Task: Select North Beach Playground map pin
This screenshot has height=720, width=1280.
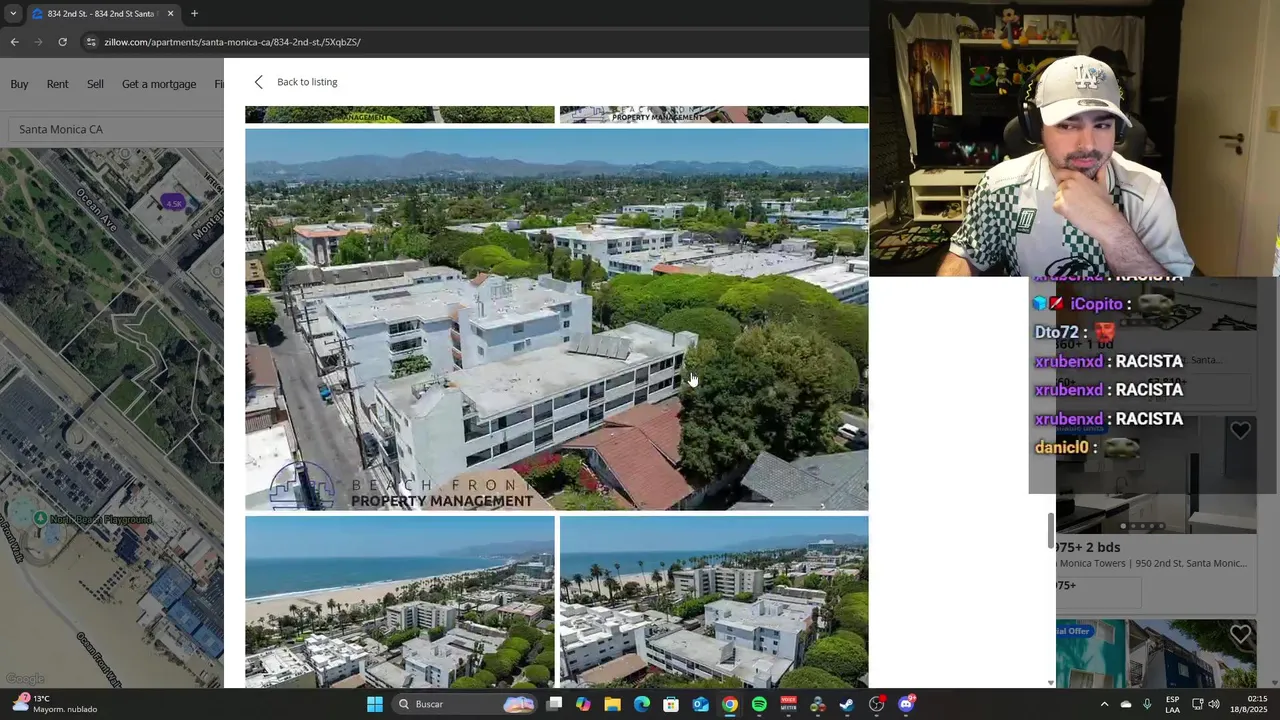Action: (40, 518)
